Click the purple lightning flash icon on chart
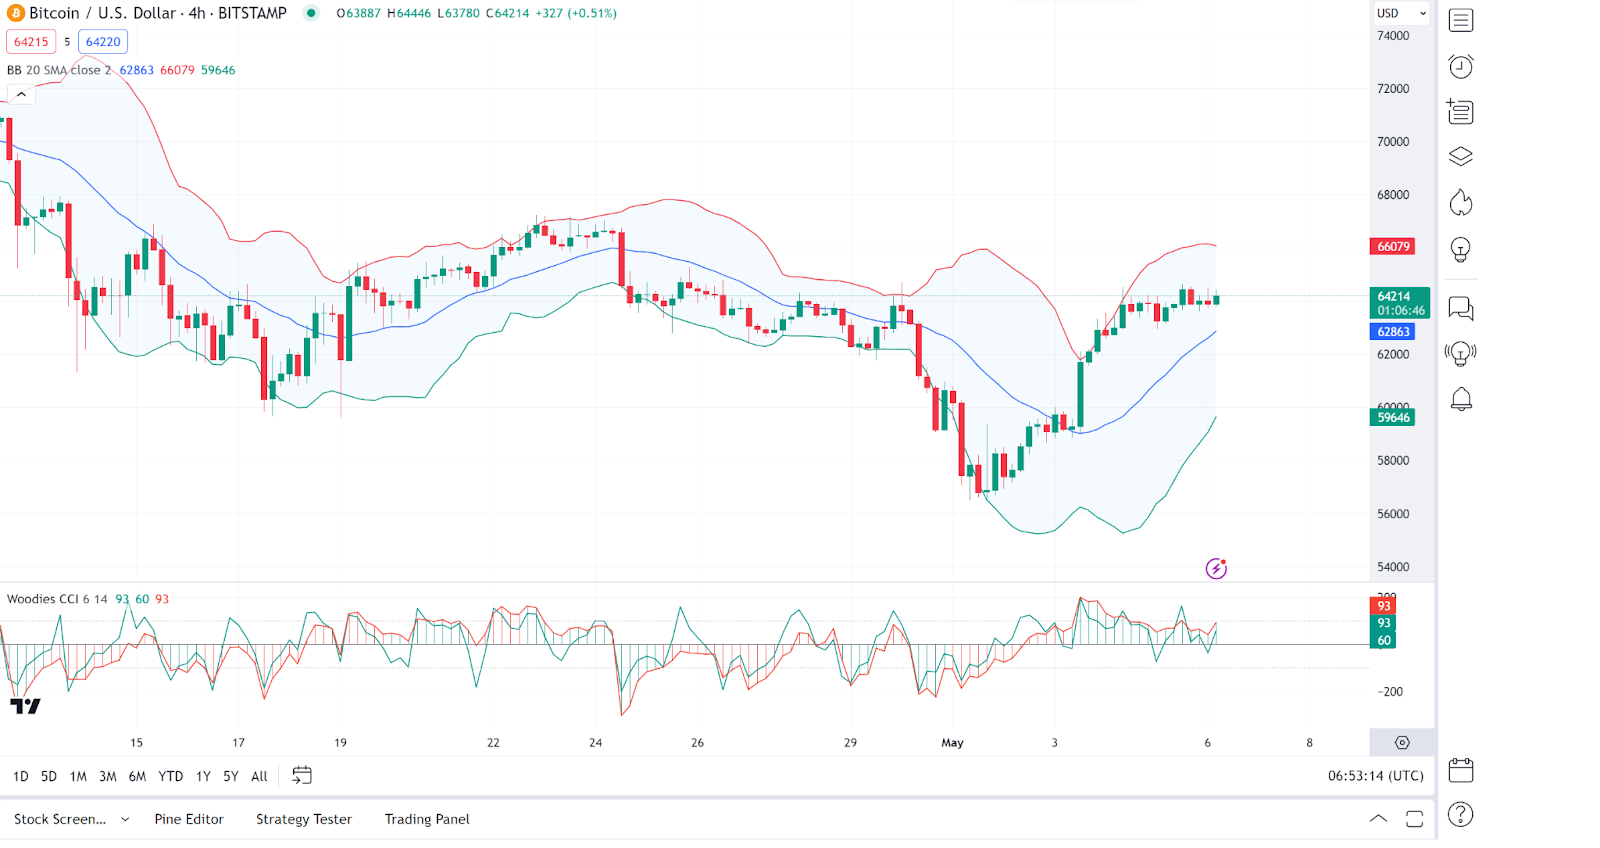The height and width of the screenshot is (848, 1600). coord(1216,568)
